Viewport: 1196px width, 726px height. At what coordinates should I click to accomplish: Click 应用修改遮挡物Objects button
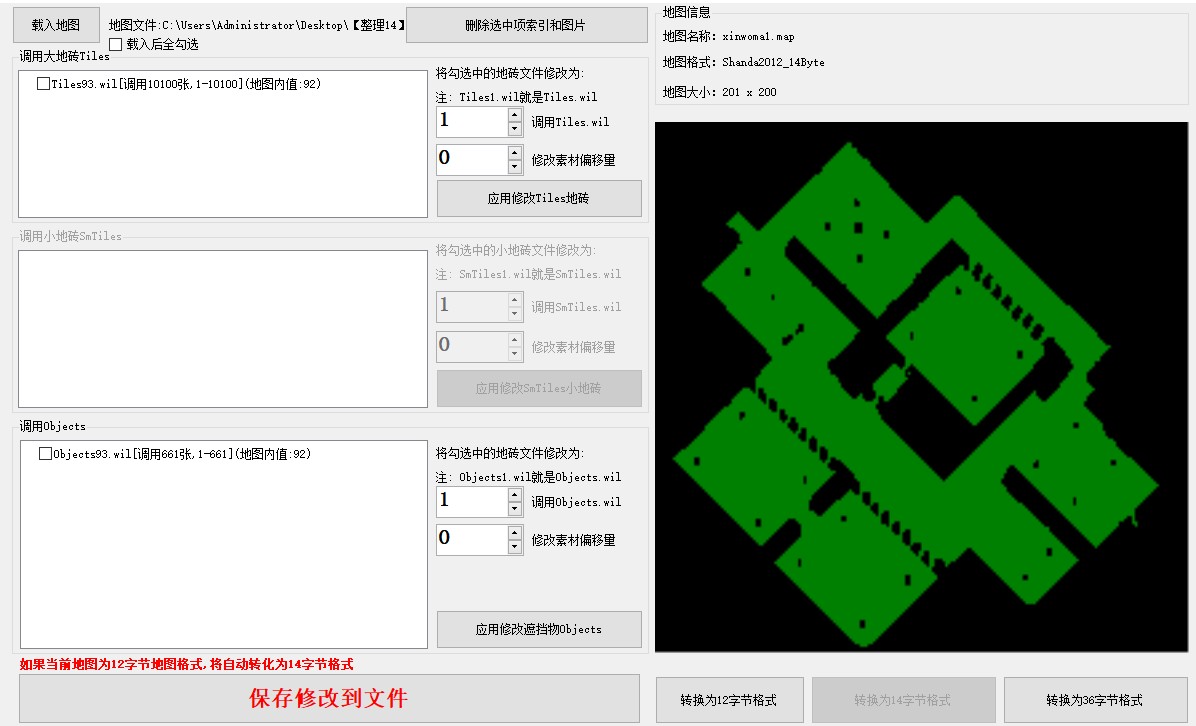(x=539, y=629)
